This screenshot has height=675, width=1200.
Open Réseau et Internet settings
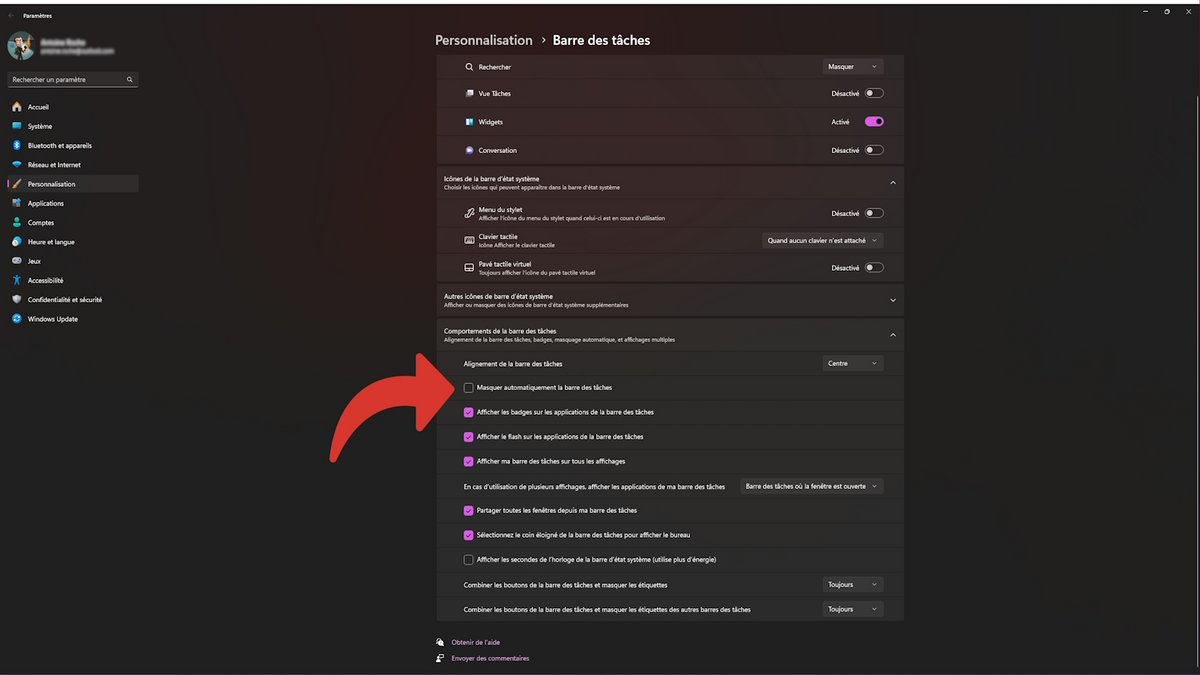[73, 165]
